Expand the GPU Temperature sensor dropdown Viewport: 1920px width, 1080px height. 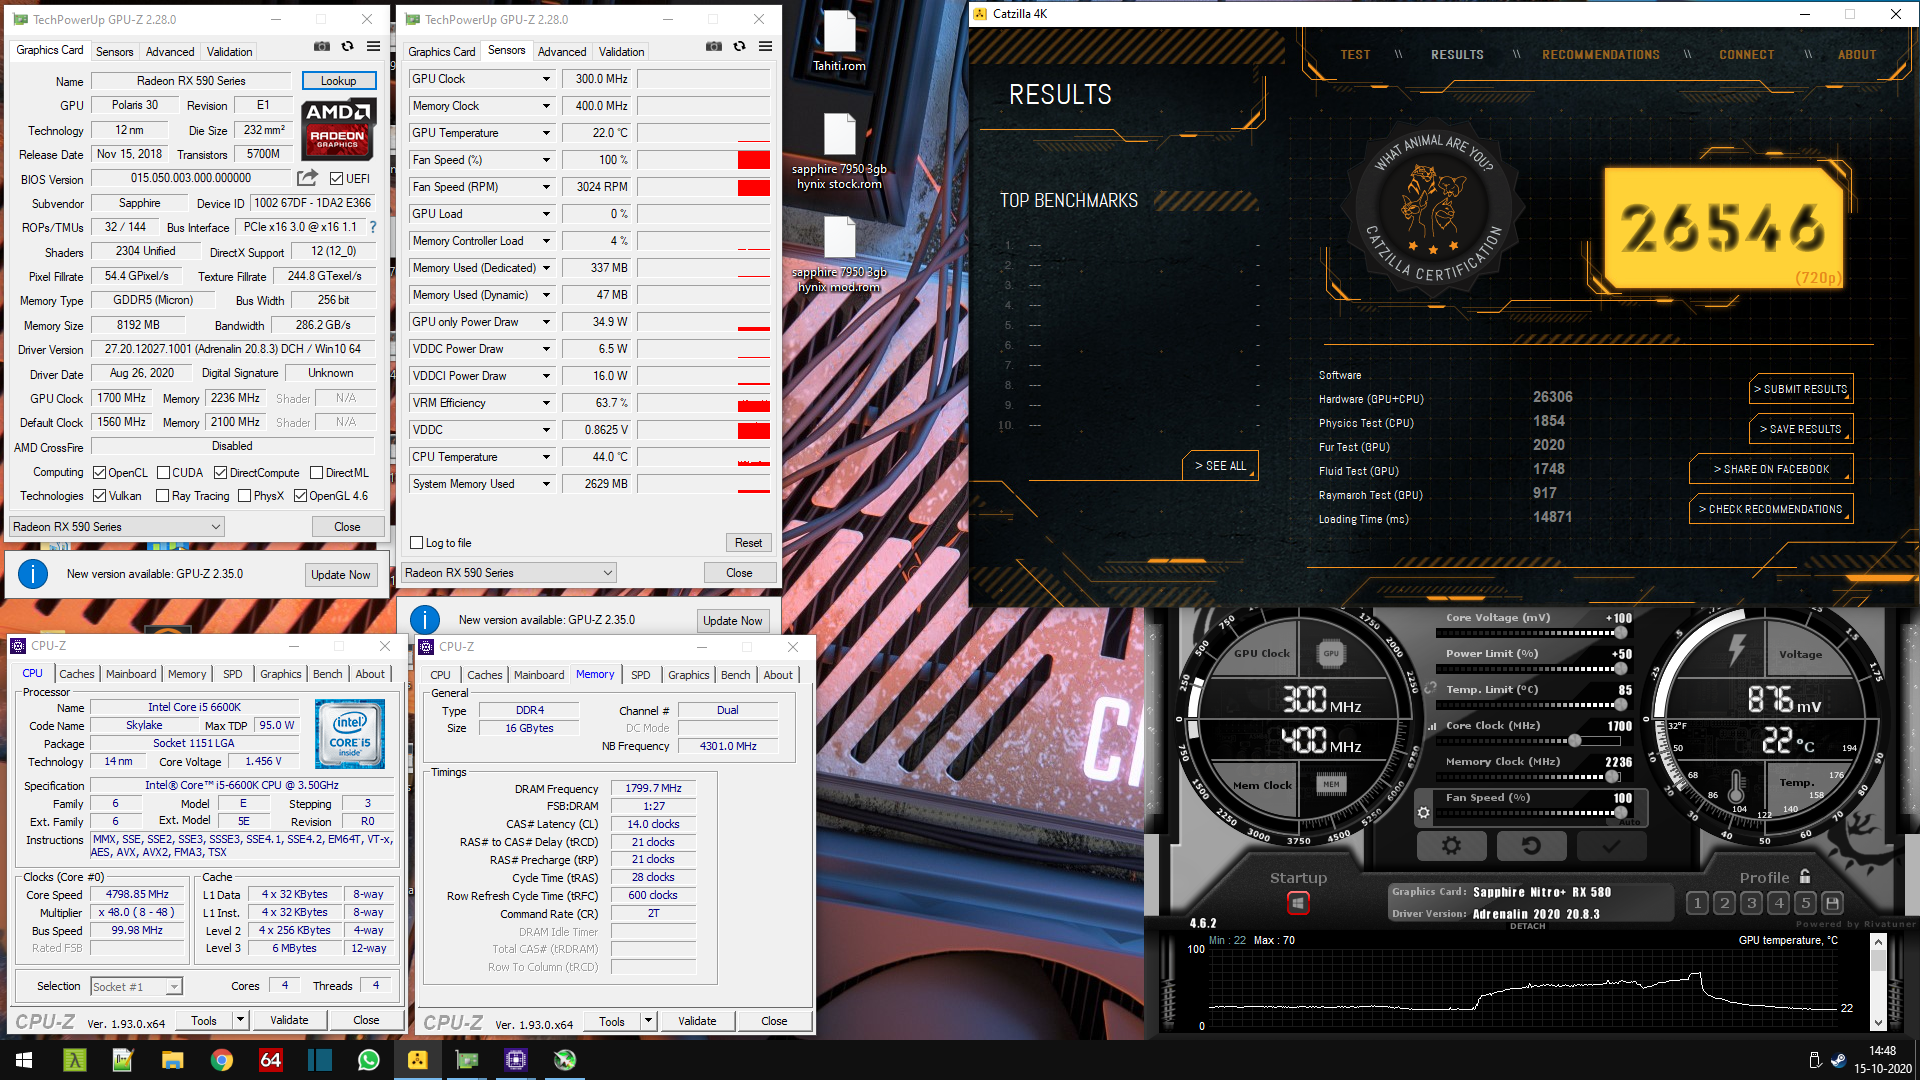(546, 133)
